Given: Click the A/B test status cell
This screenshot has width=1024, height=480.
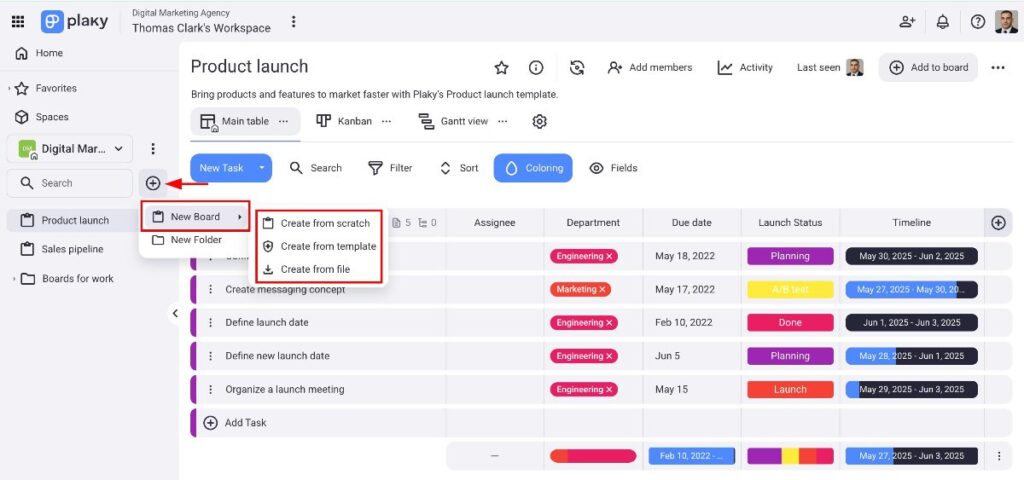Looking at the screenshot, I should [790, 289].
